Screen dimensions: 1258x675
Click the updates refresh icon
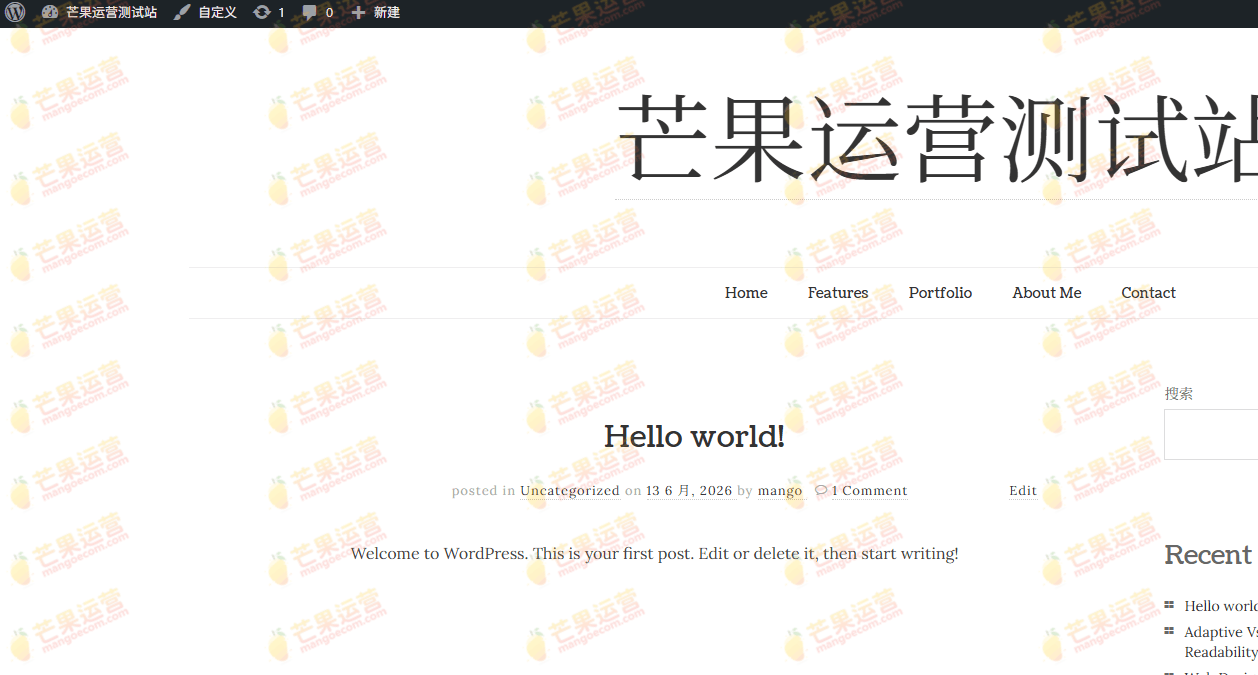[262, 12]
